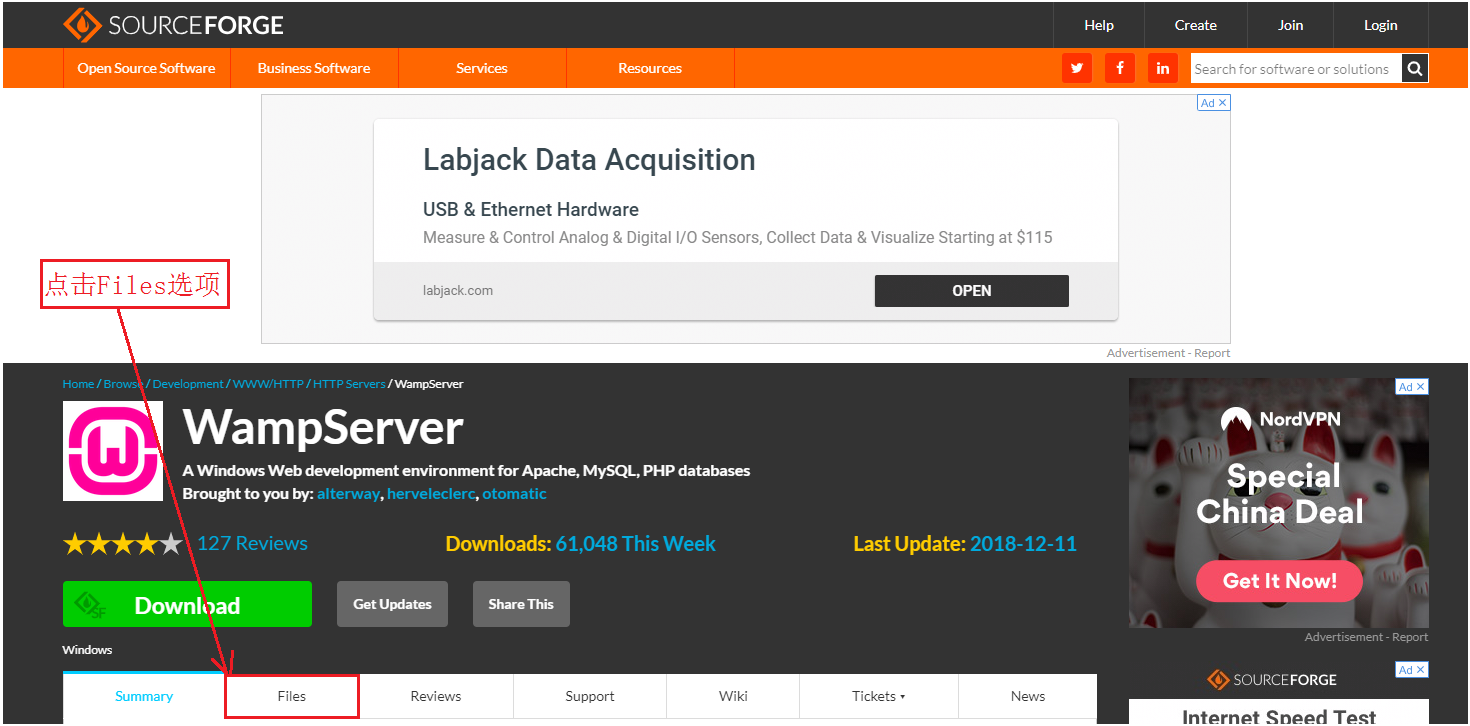Screen dimensions: 1470x726
Task: Go to Home breadcrumb link
Action: pyautogui.click(x=78, y=384)
